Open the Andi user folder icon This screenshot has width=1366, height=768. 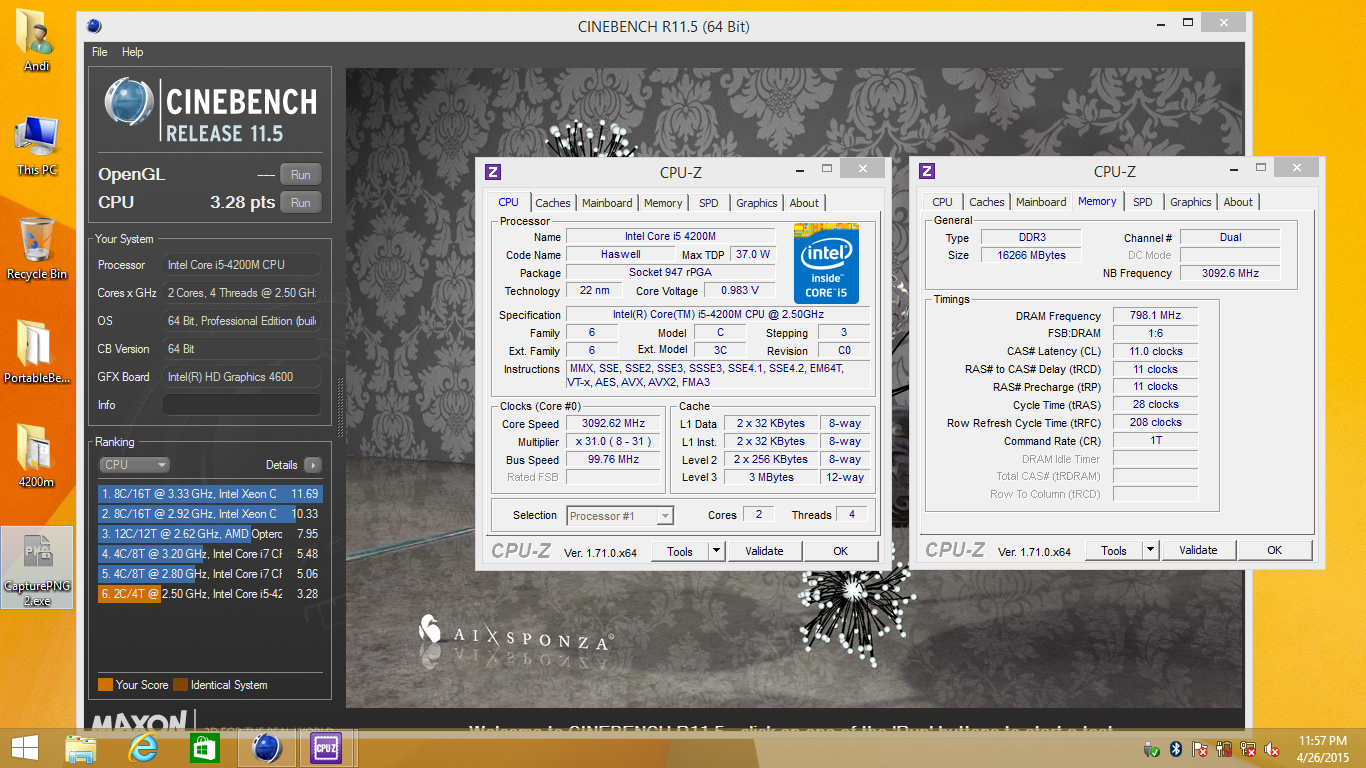pyautogui.click(x=37, y=40)
